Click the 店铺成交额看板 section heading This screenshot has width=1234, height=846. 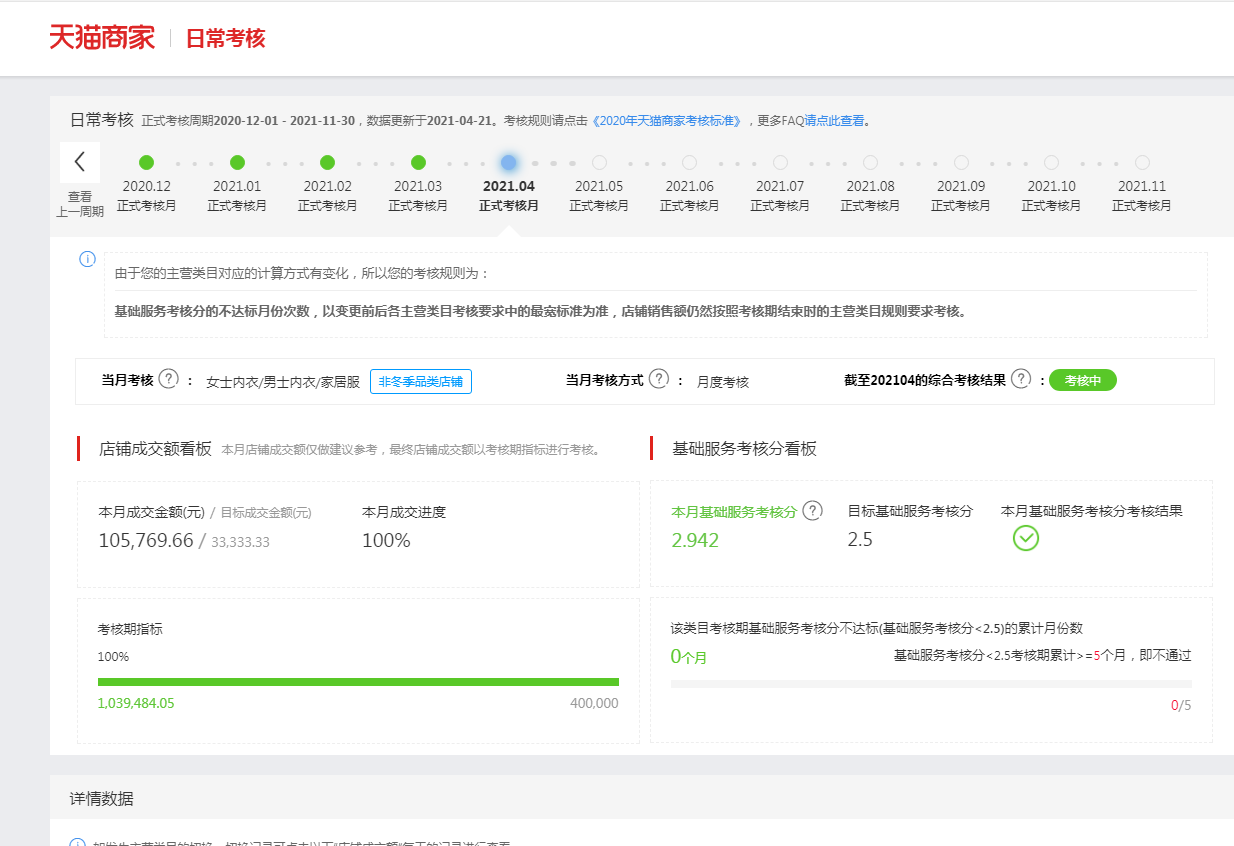[x=155, y=449]
